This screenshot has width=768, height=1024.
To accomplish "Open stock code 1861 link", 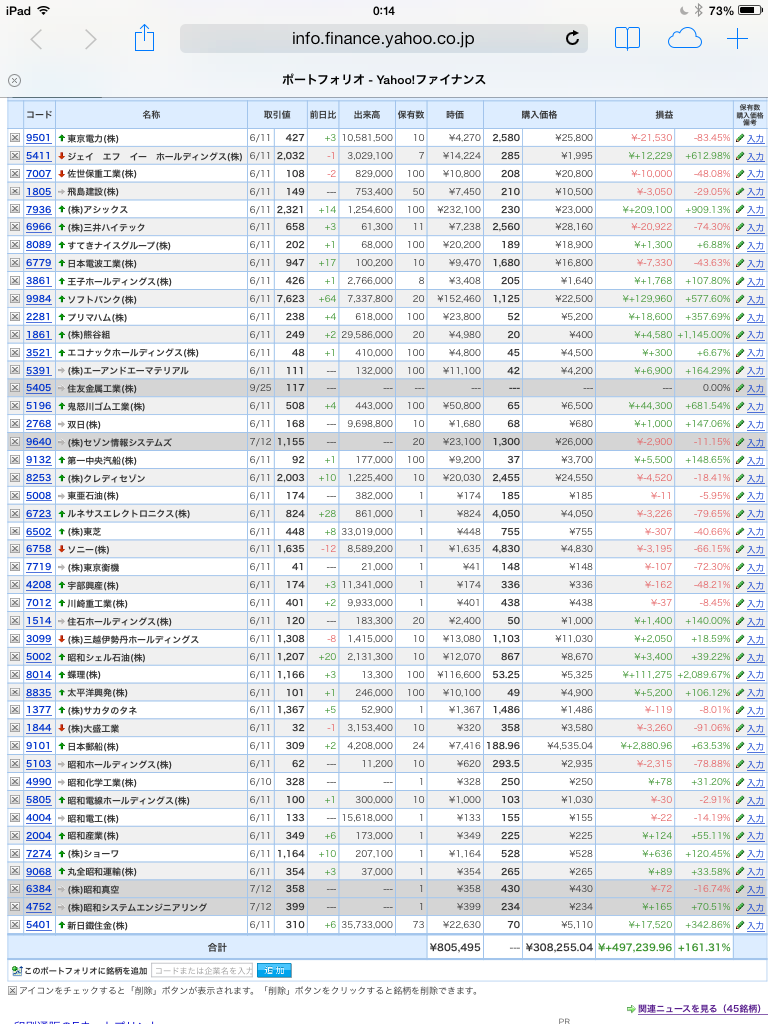I will coord(39,334).
